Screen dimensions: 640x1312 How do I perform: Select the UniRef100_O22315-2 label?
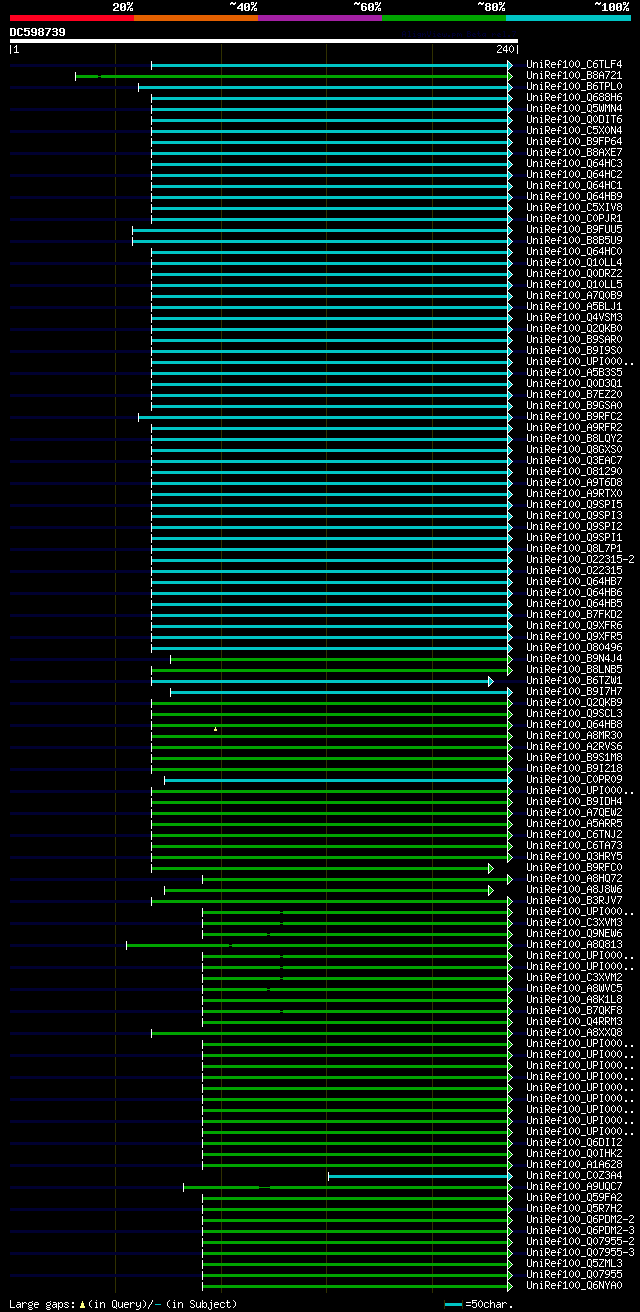click(580, 560)
